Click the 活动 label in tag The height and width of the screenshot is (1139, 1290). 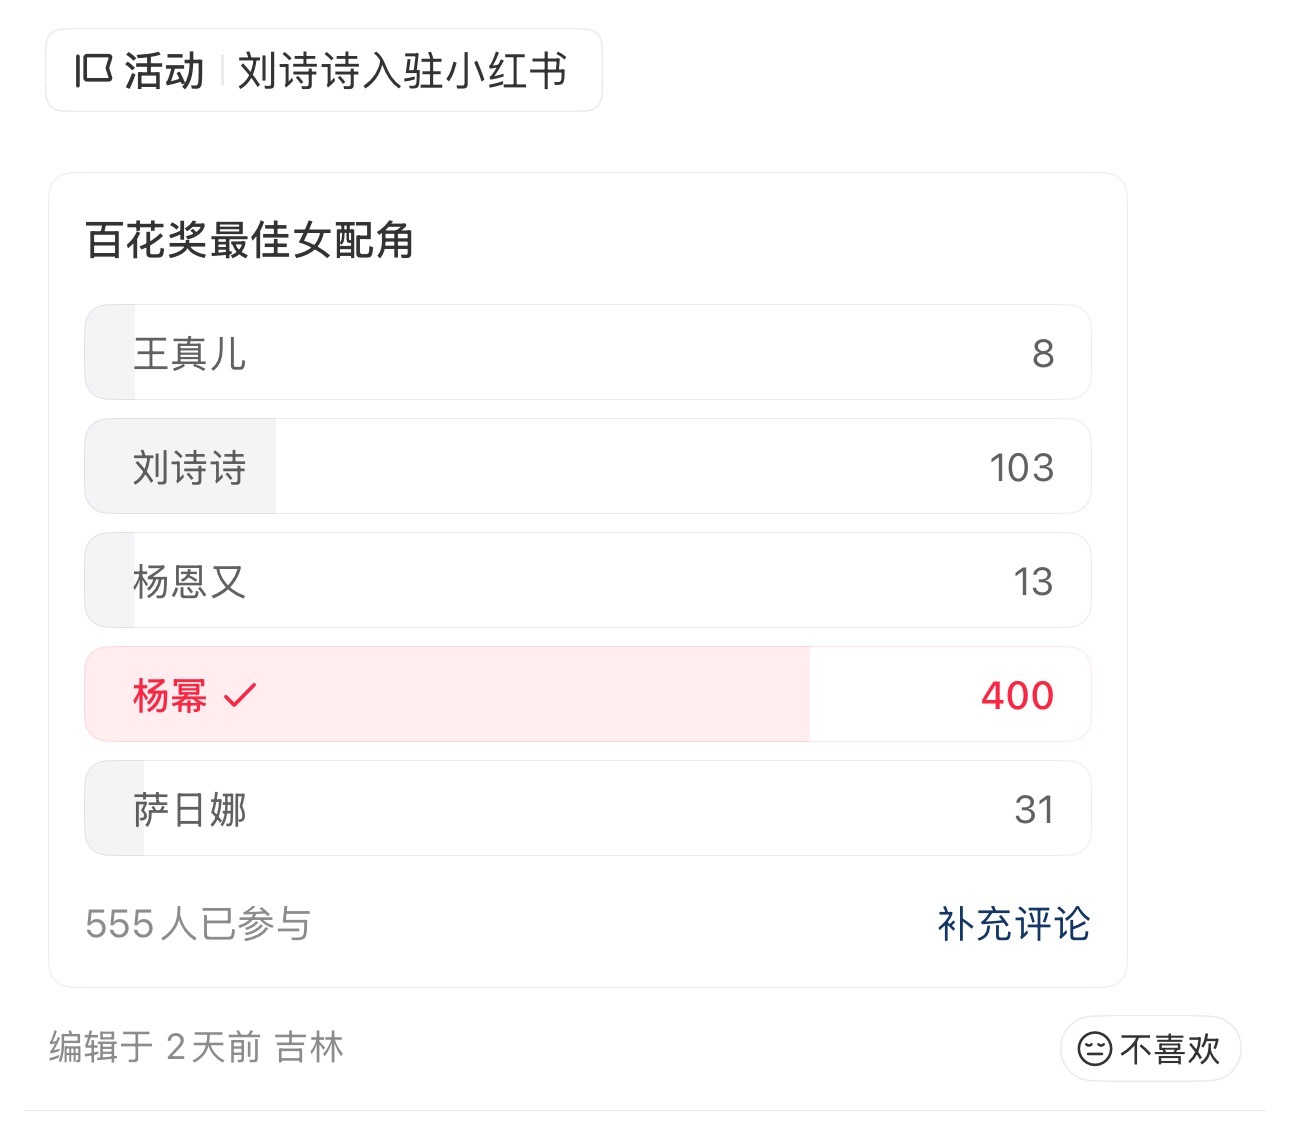point(165,71)
